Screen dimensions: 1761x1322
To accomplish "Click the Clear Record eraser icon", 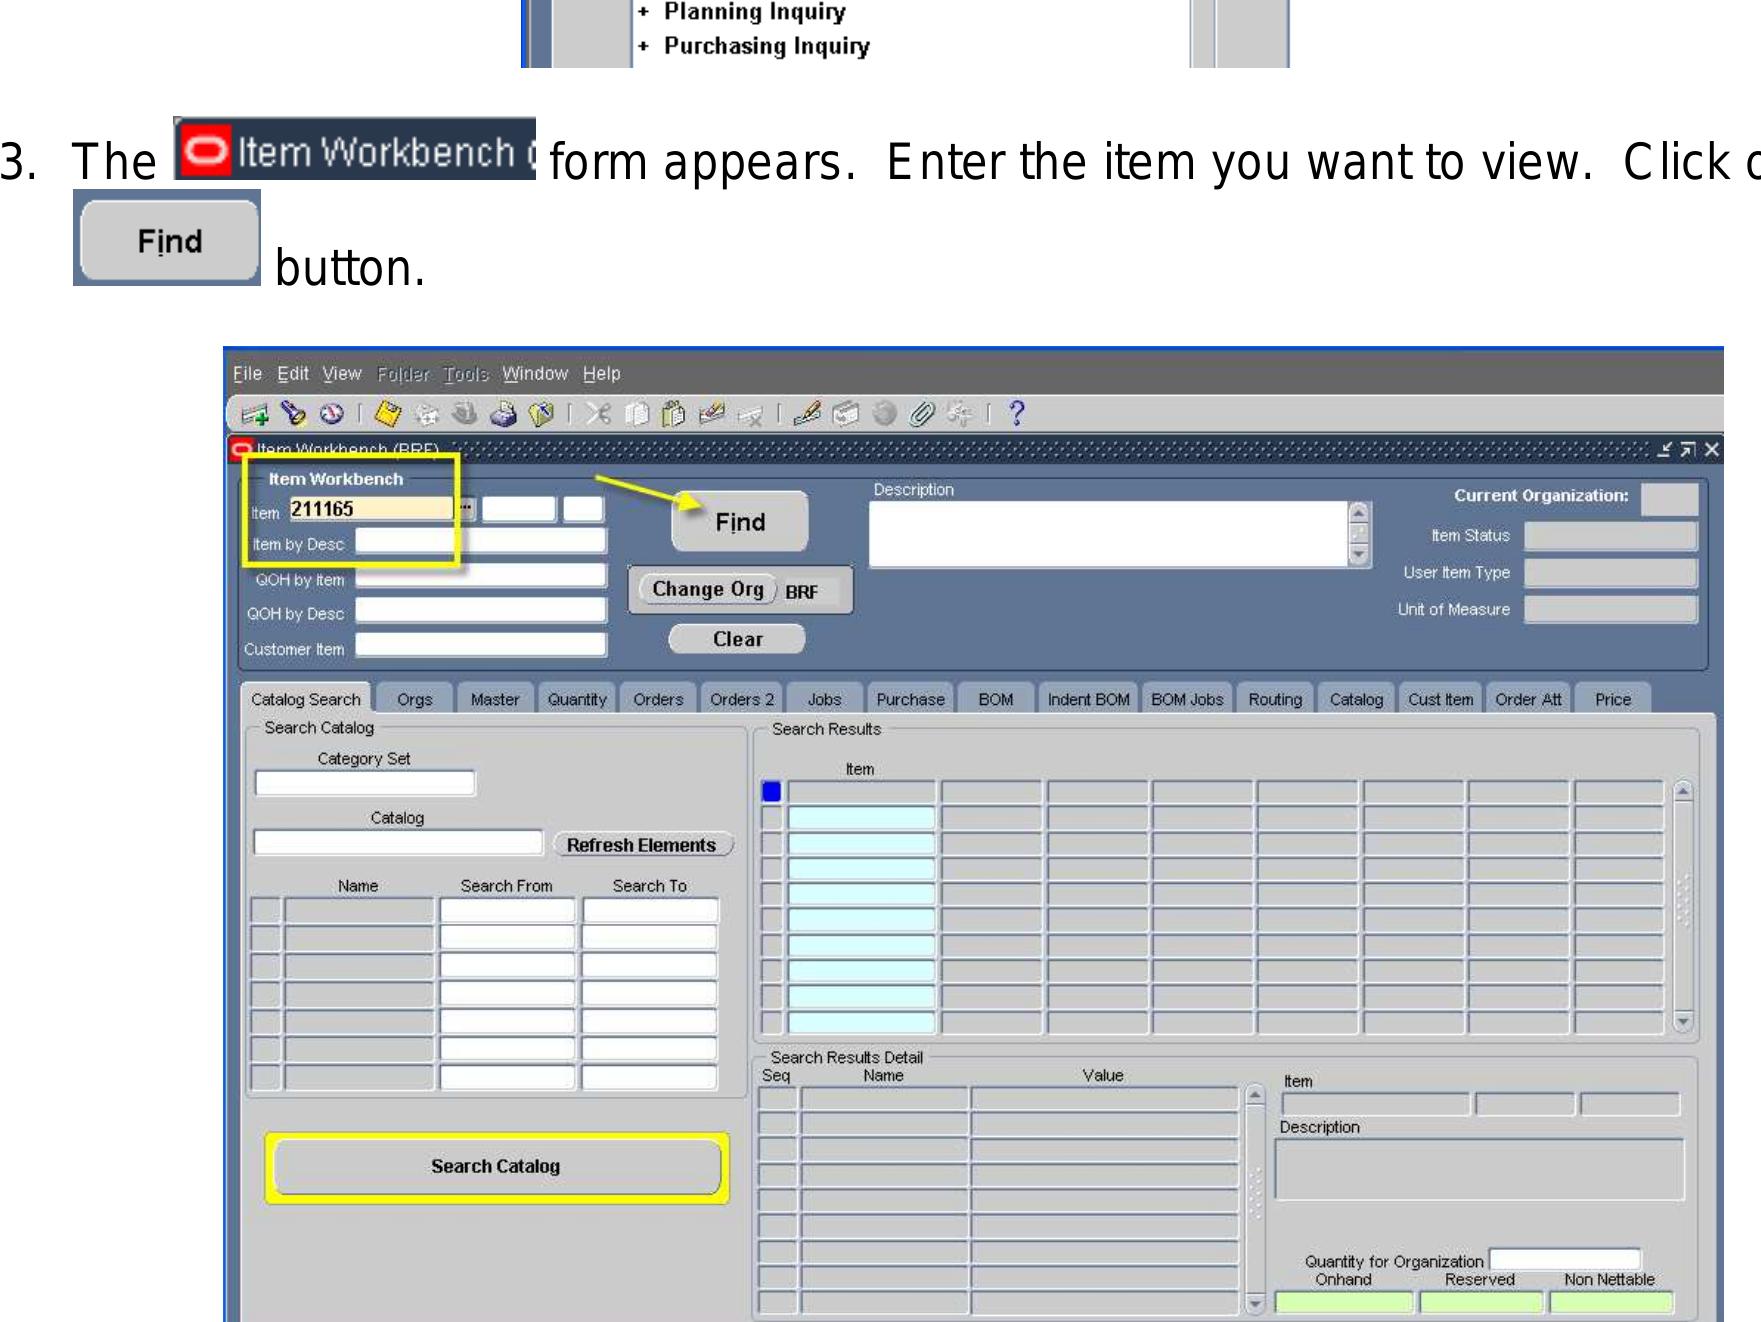I will (711, 413).
